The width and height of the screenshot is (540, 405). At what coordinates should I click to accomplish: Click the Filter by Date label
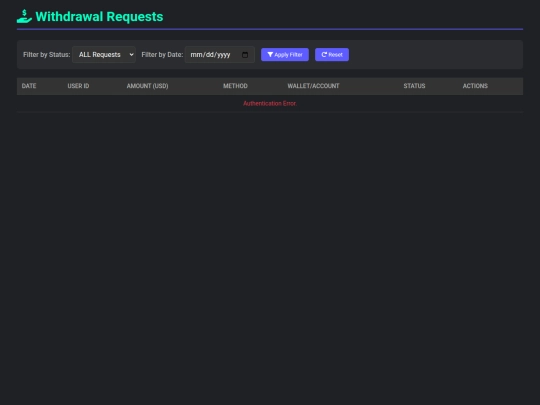coord(162,55)
